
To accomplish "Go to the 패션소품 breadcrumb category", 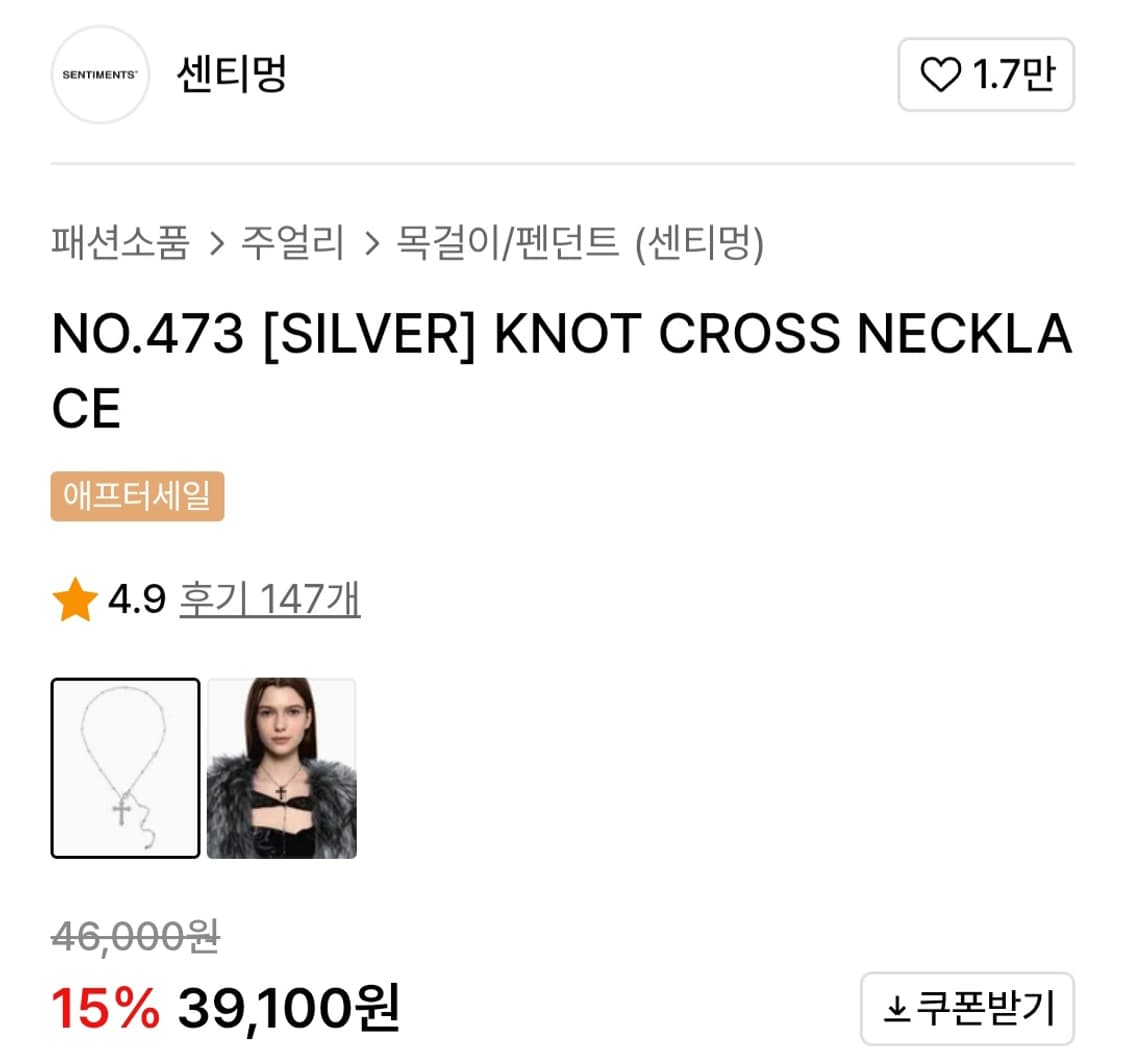I will pos(120,243).
